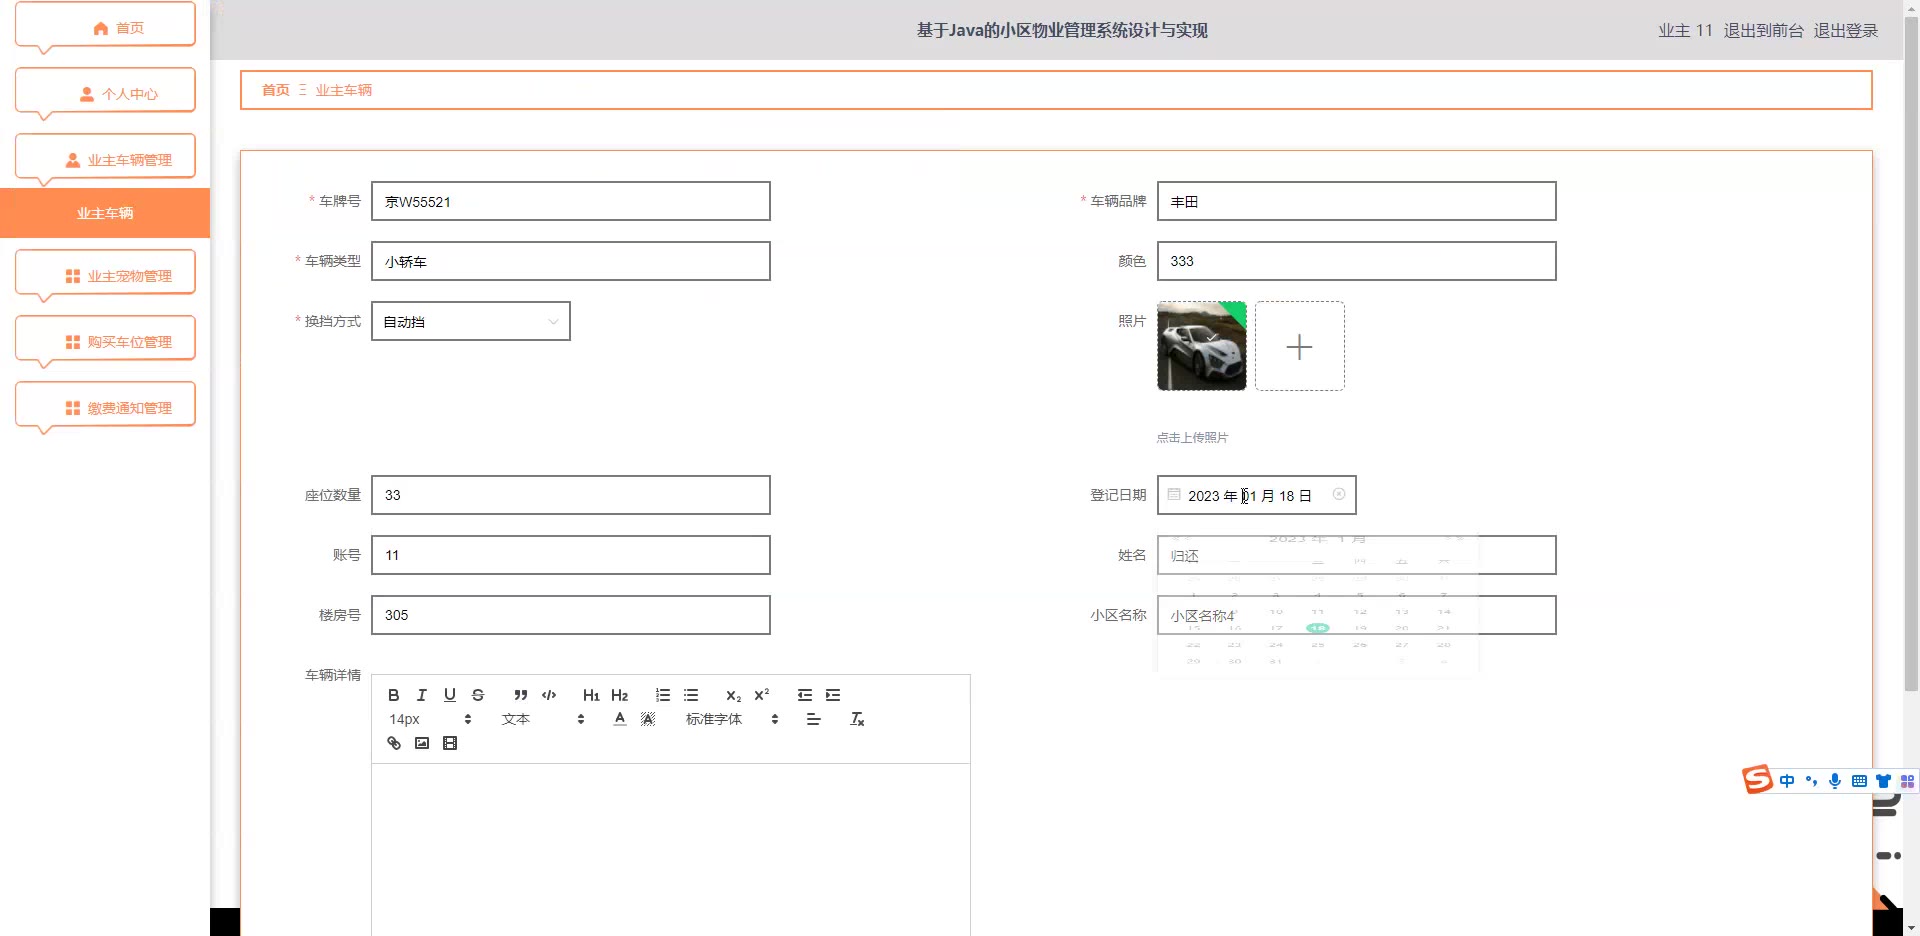This screenshot has width=1920, height=936.
Task: Focus the 车辆类型 input field
Action: click(x=571, y=261)
